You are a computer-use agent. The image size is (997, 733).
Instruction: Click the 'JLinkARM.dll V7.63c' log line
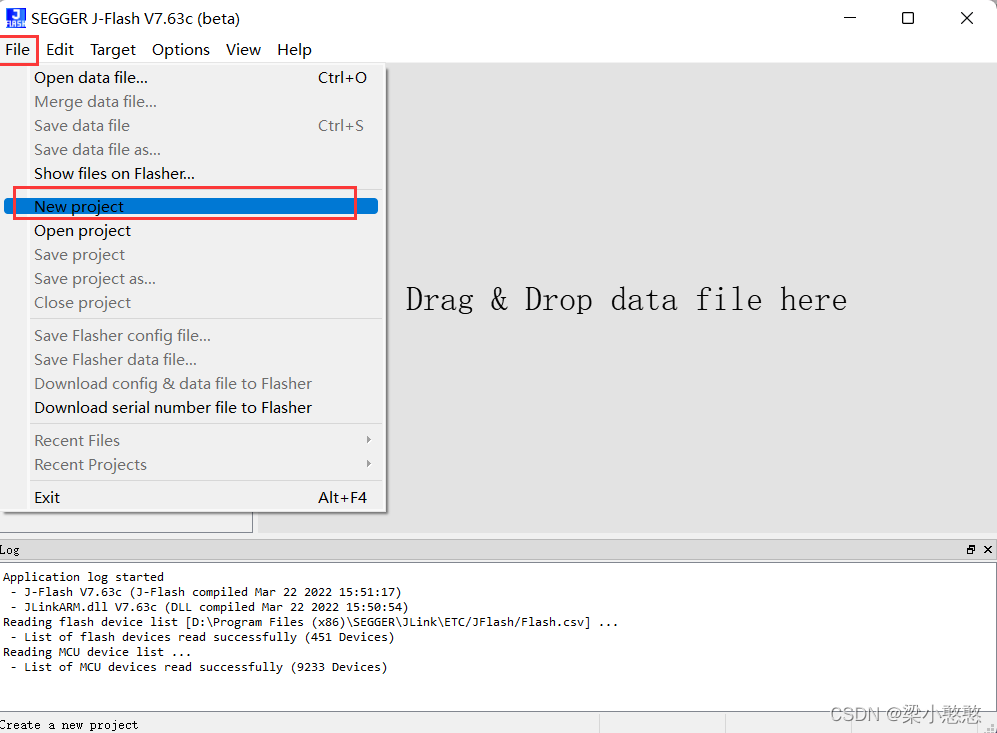(209, 607)
